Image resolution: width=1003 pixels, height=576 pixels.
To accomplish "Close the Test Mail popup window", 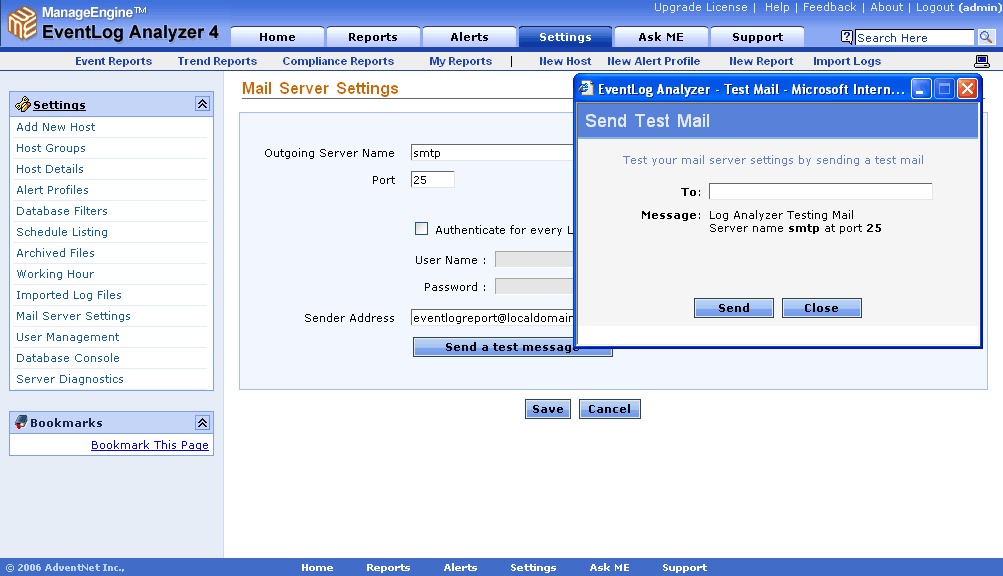I will tap(967, 88).
